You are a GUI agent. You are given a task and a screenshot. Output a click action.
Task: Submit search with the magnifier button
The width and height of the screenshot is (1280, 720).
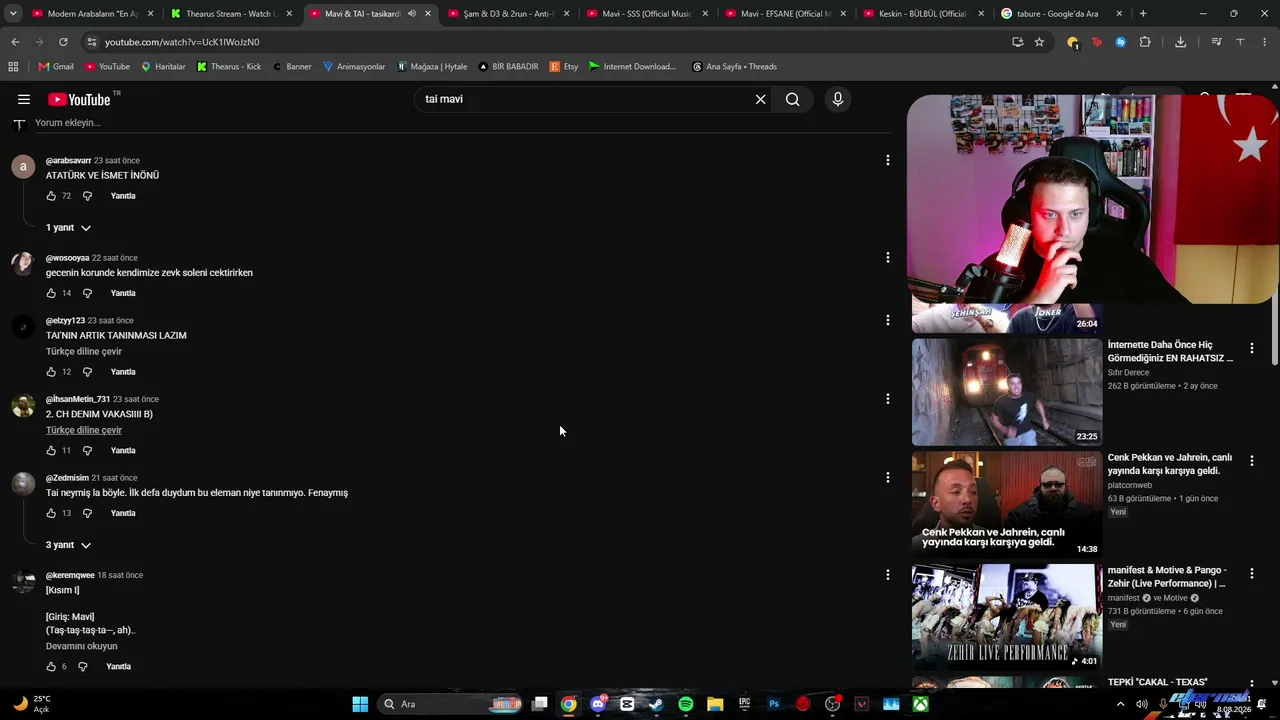[x=793, y=99]
